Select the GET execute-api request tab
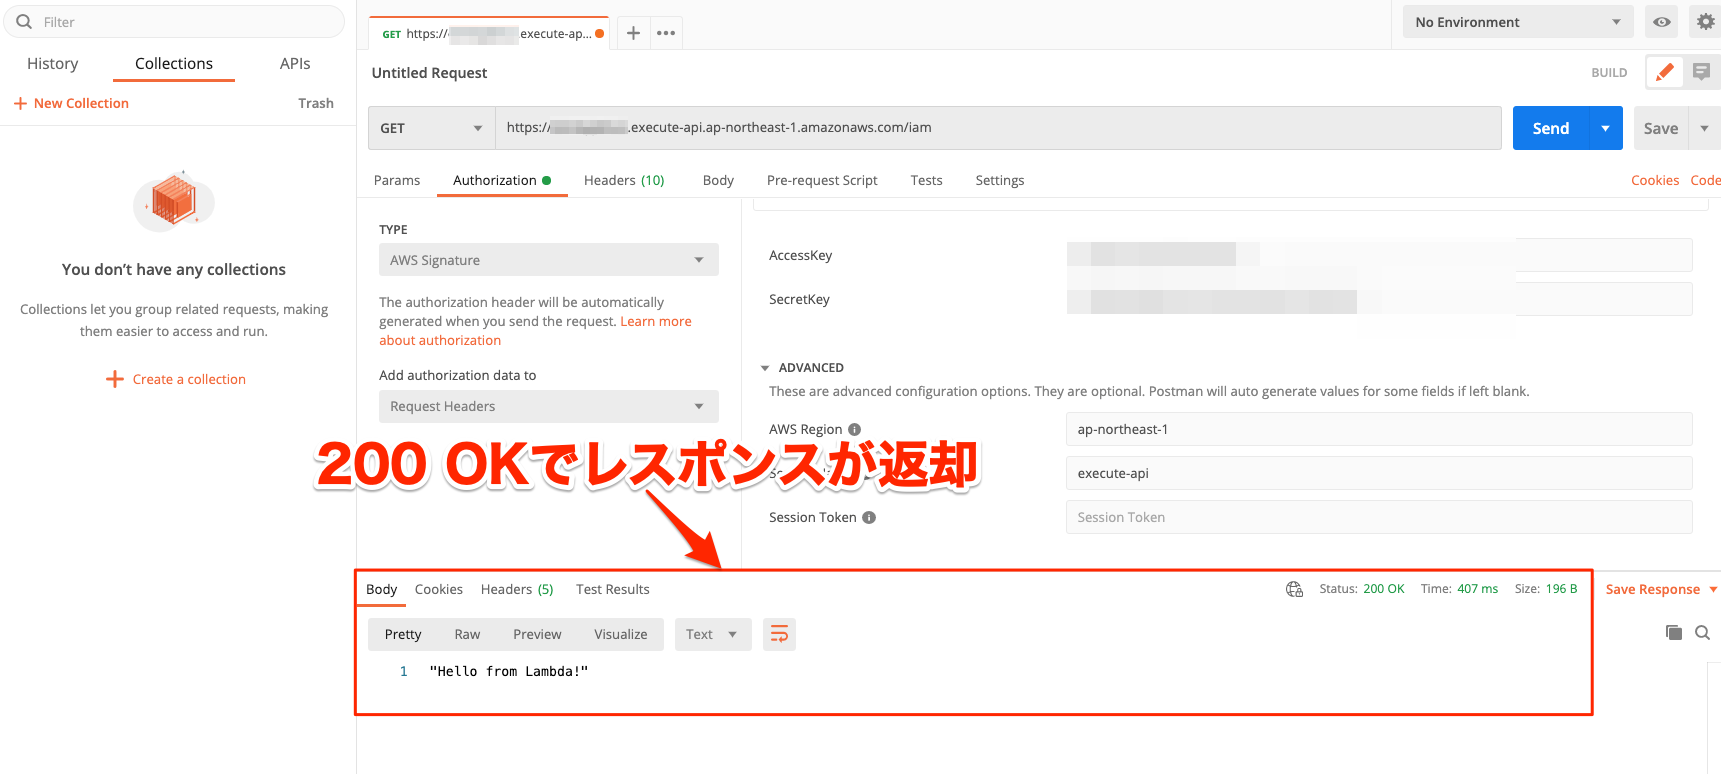 coord(490,33)
